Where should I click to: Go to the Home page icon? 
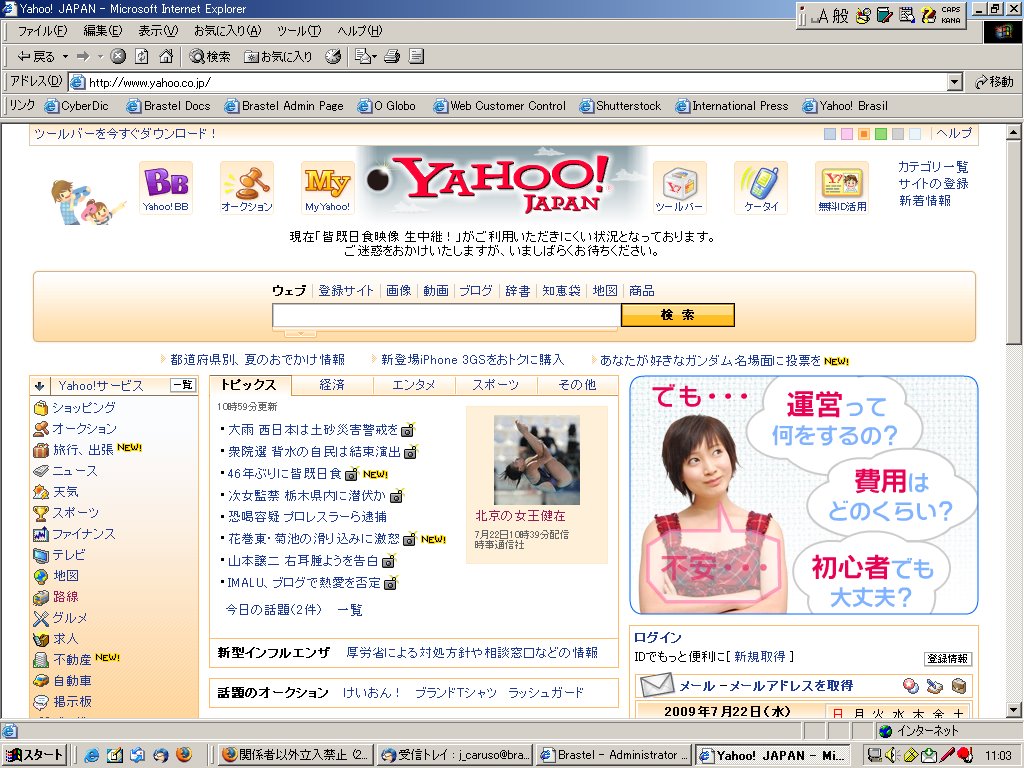point(167,57)
